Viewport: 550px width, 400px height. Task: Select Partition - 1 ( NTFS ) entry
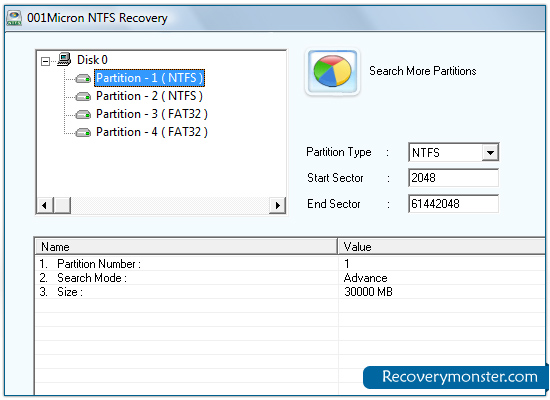[149, 78]
